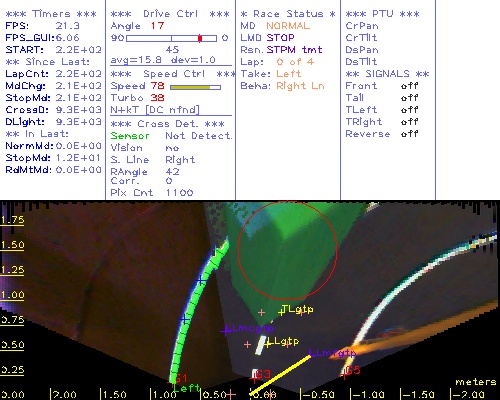This screenshot has height=400, width=500.
Task: Click the LLgtp marker label
Action: (x=283, y=341)
